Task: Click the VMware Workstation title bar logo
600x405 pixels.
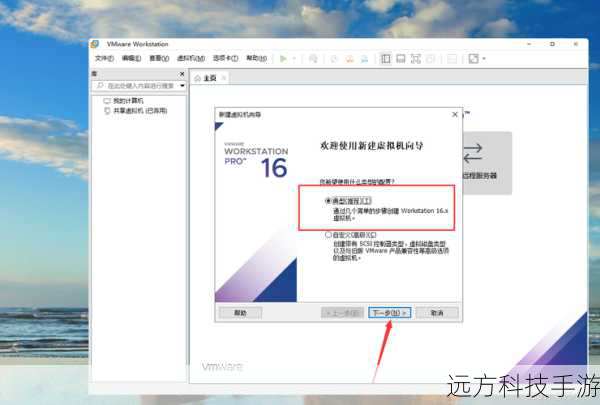Action: 95,44
